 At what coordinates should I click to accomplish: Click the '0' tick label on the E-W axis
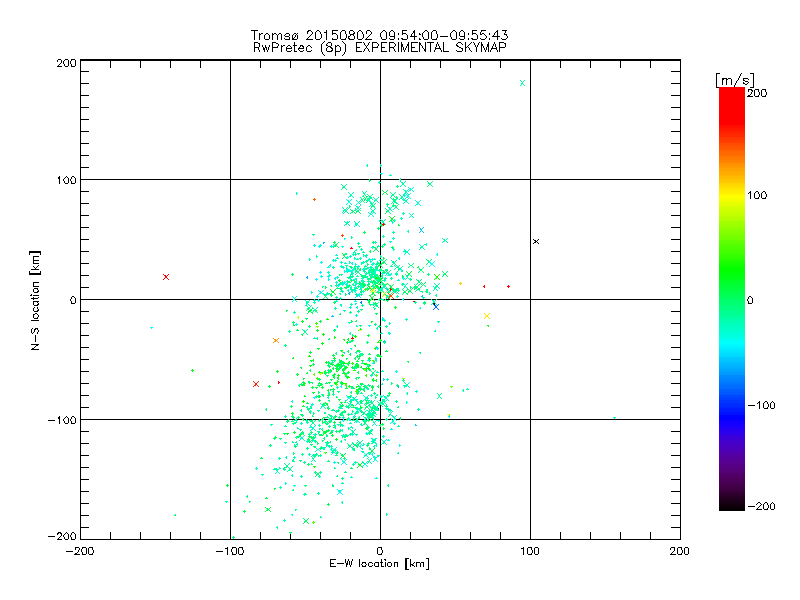point(380,551)
